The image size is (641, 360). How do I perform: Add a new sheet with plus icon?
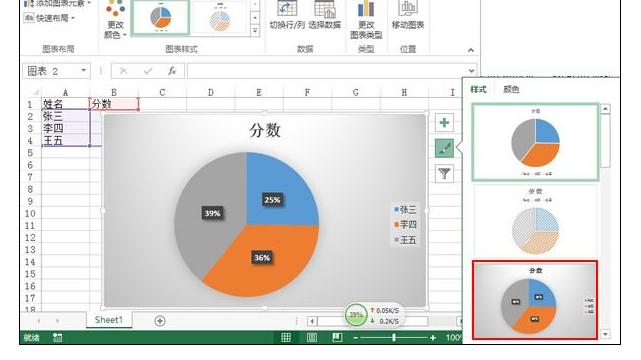click(160, 321)
